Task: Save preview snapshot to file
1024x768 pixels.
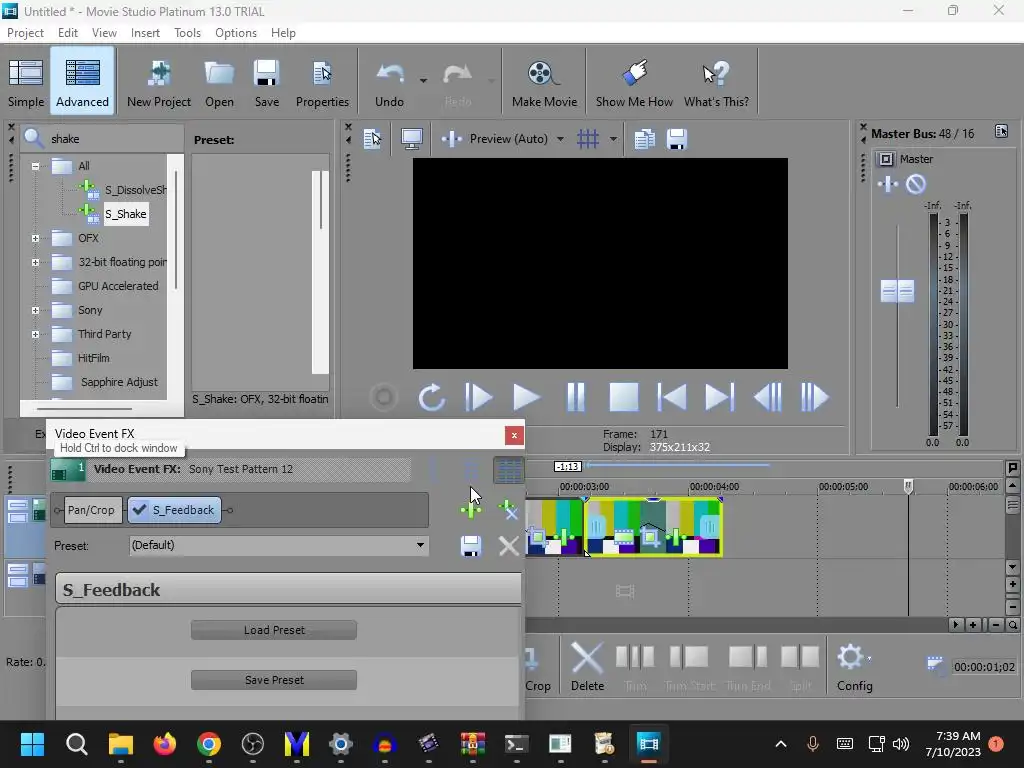Action: tap(677, 138)
